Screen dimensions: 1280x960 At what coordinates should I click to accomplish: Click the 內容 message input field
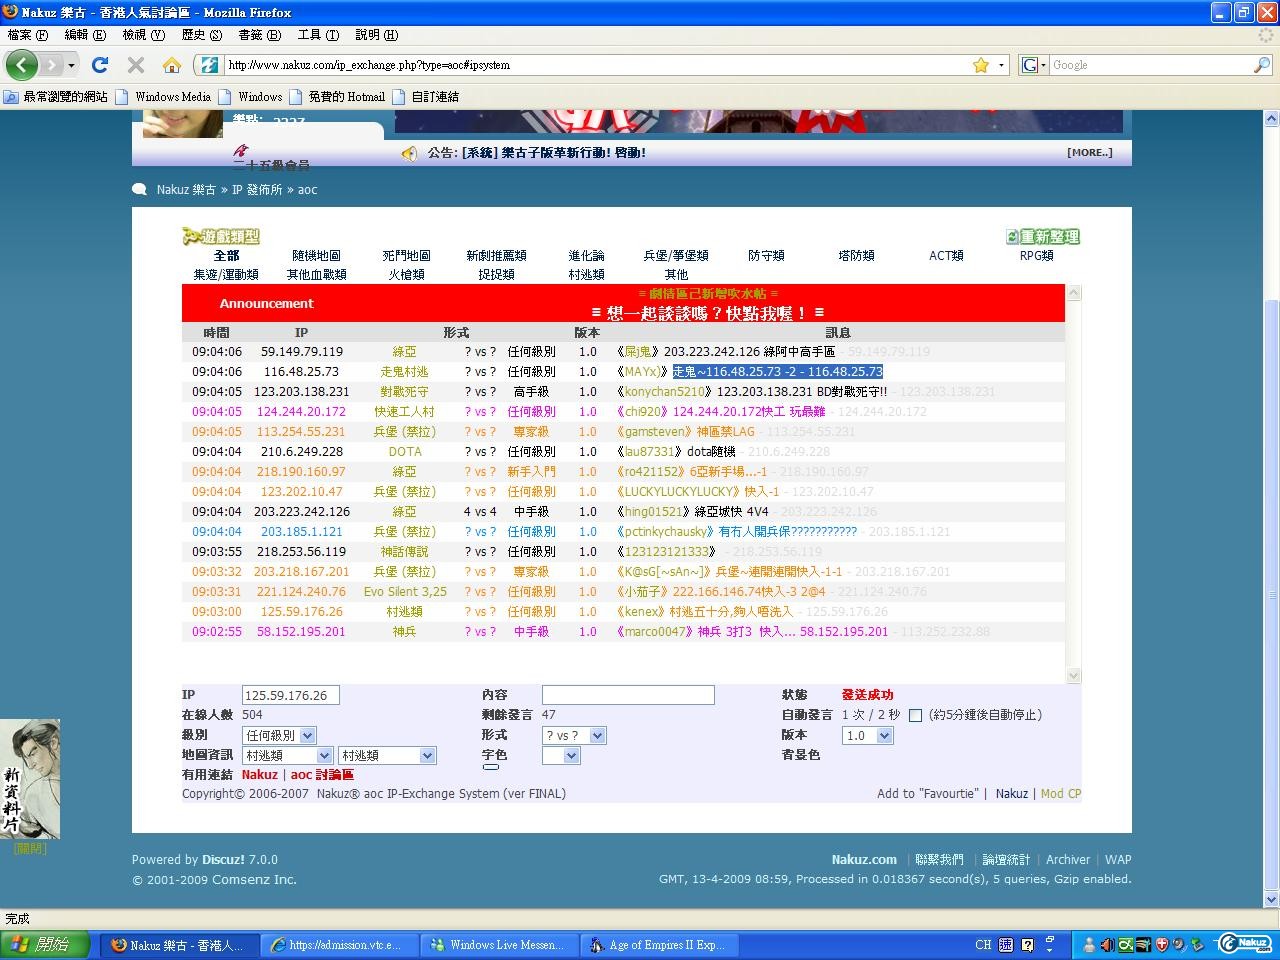[x=627, y=695]
